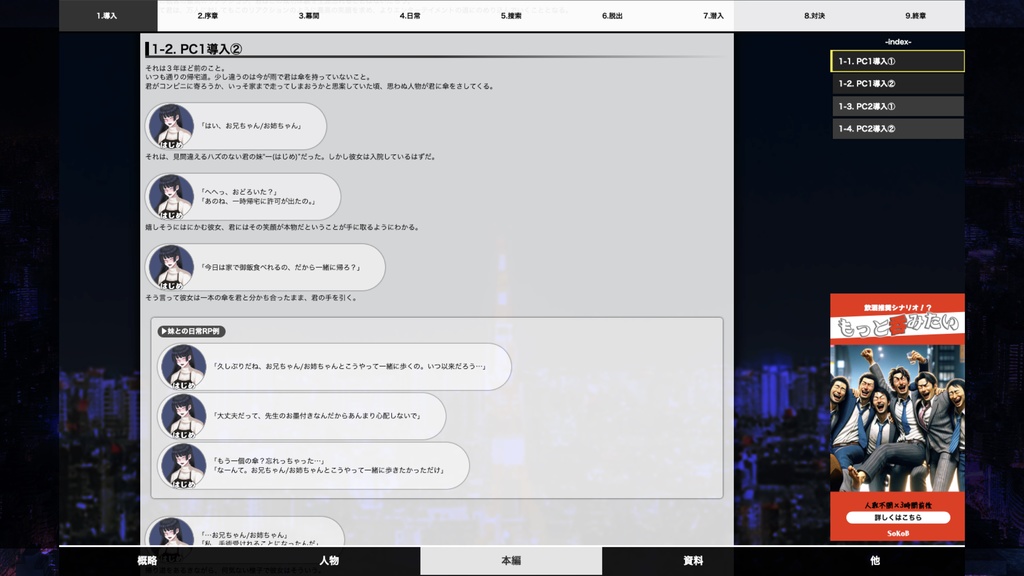
Task: Click the partially visible avatar at page bottom
Action: point(172,530)
